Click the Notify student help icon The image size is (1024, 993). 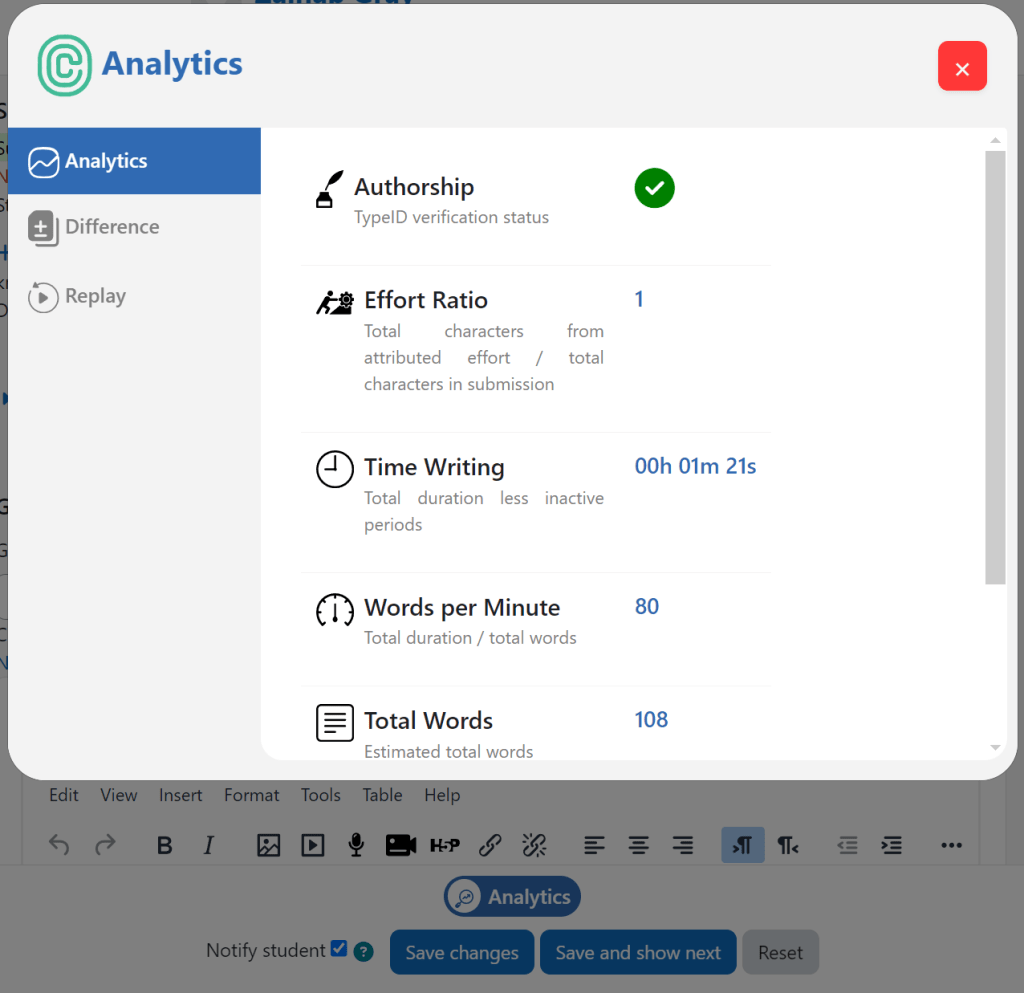pyautogui.click(x=364, y=952)
